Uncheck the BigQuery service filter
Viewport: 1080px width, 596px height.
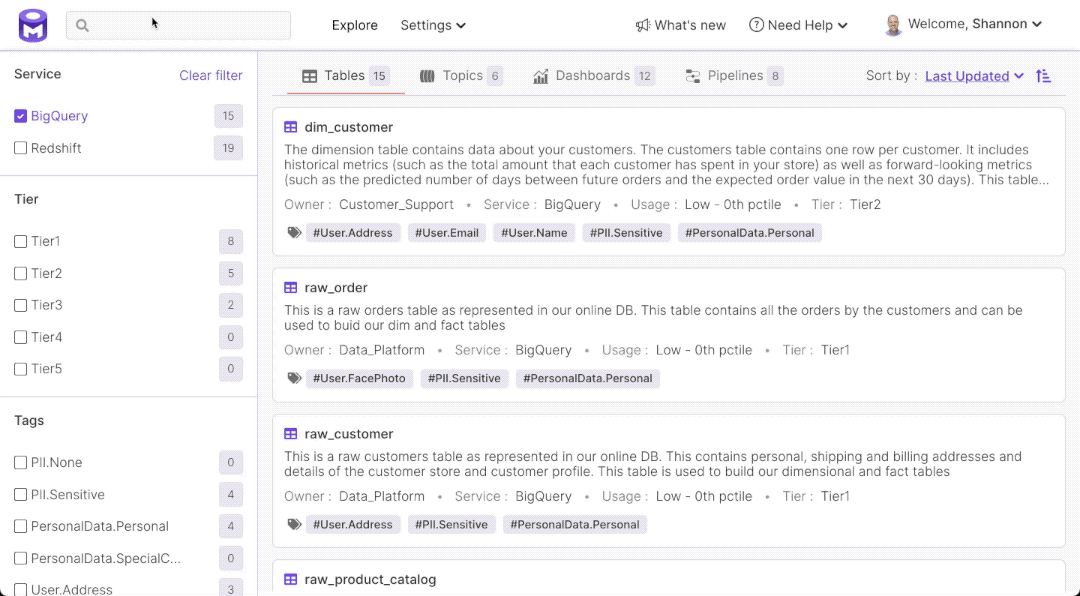pos(20,116)
